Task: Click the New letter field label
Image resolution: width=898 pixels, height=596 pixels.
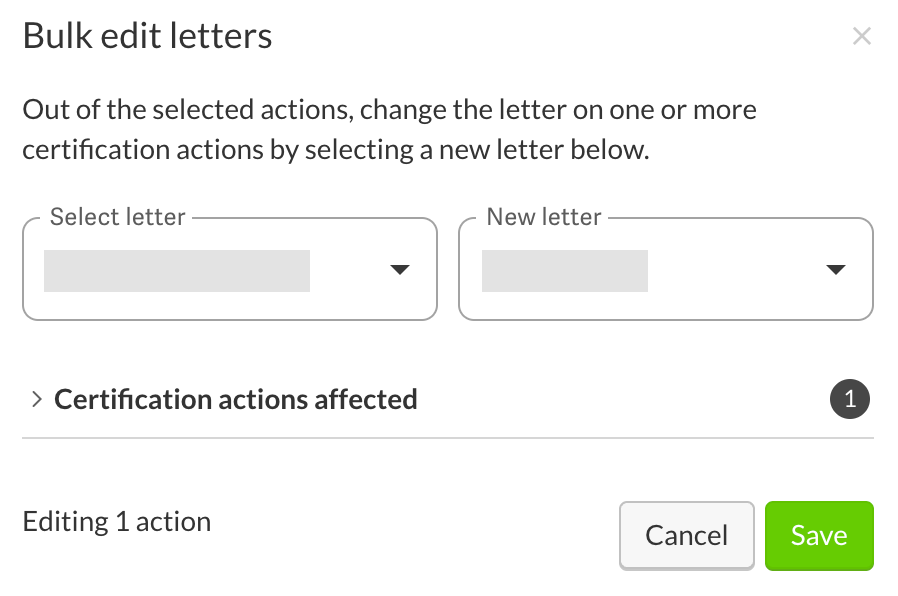Action: [x=544, y=217]
